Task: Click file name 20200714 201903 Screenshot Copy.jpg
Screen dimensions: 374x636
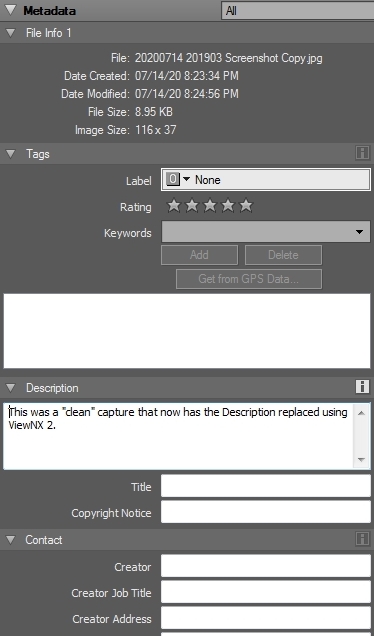Action: pos(228,58)
